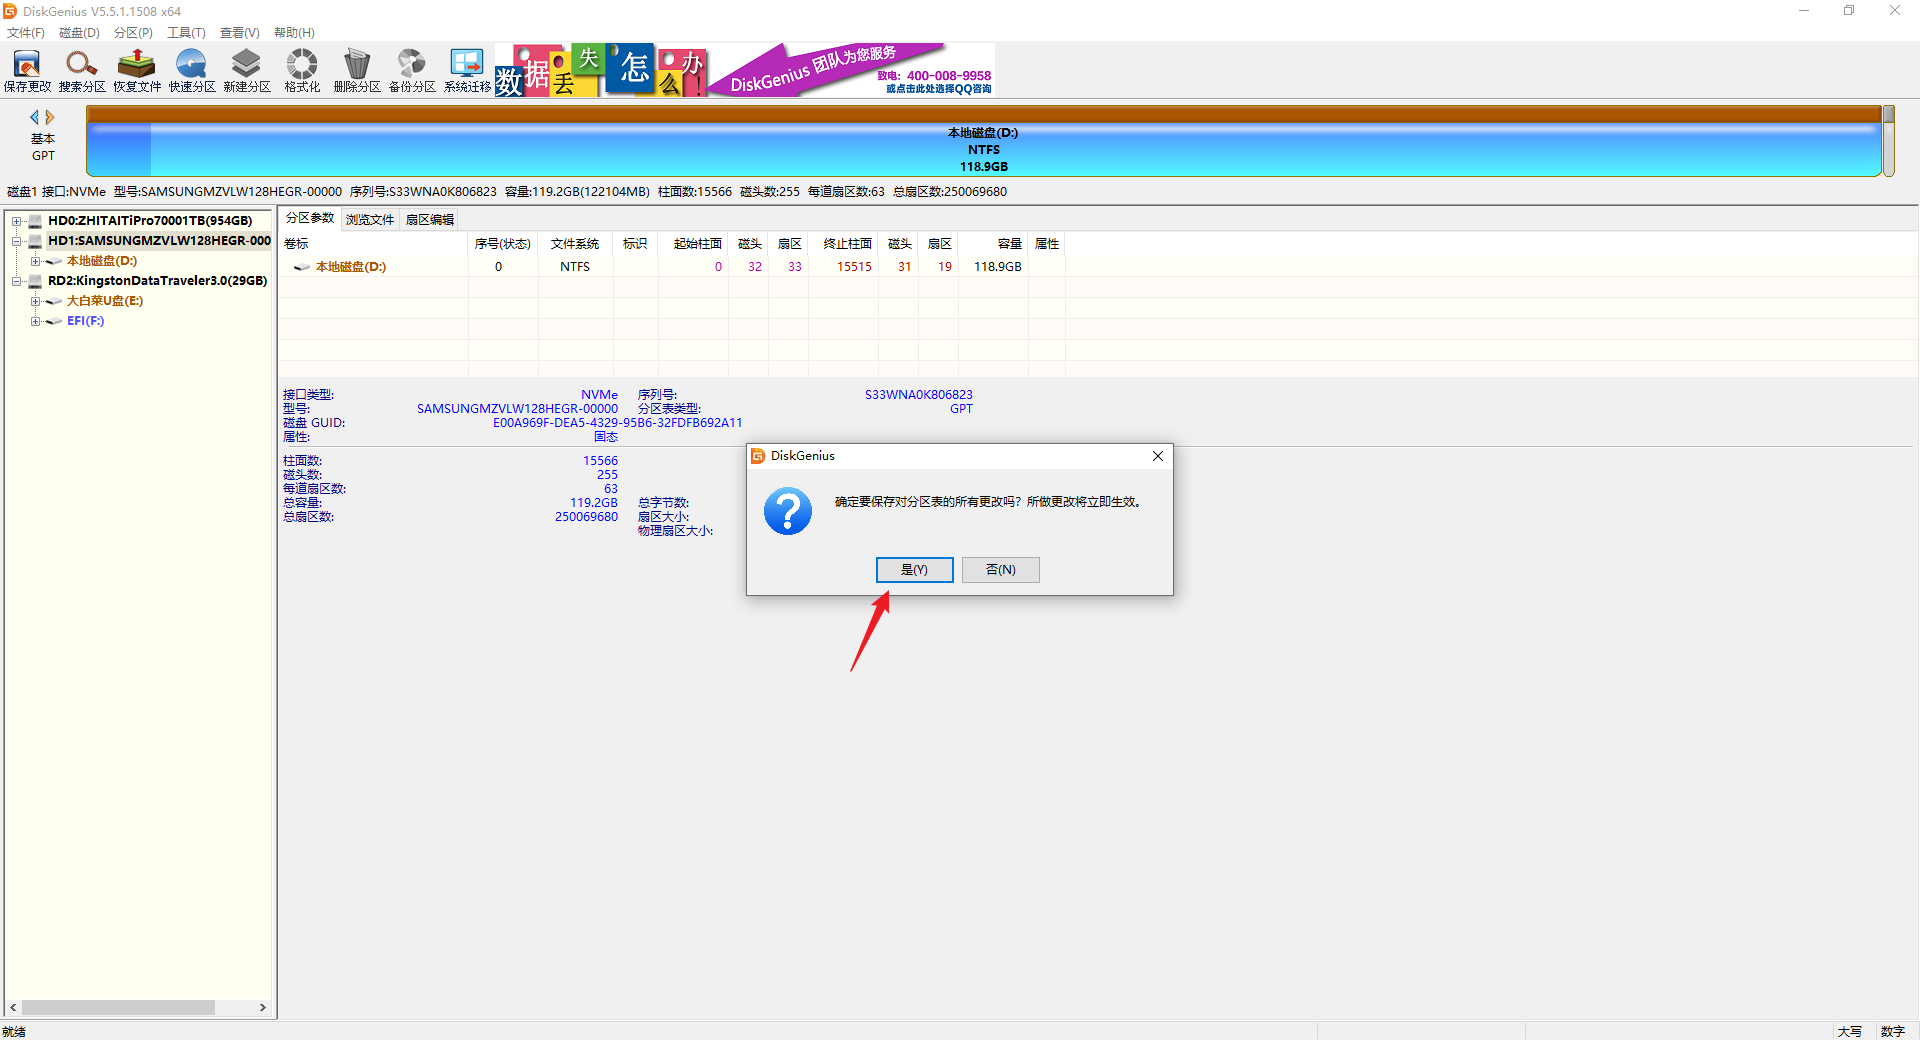
Task: Collapse the RD2:KingstonDataTraveler node
Action: click(x=17, y=281)
